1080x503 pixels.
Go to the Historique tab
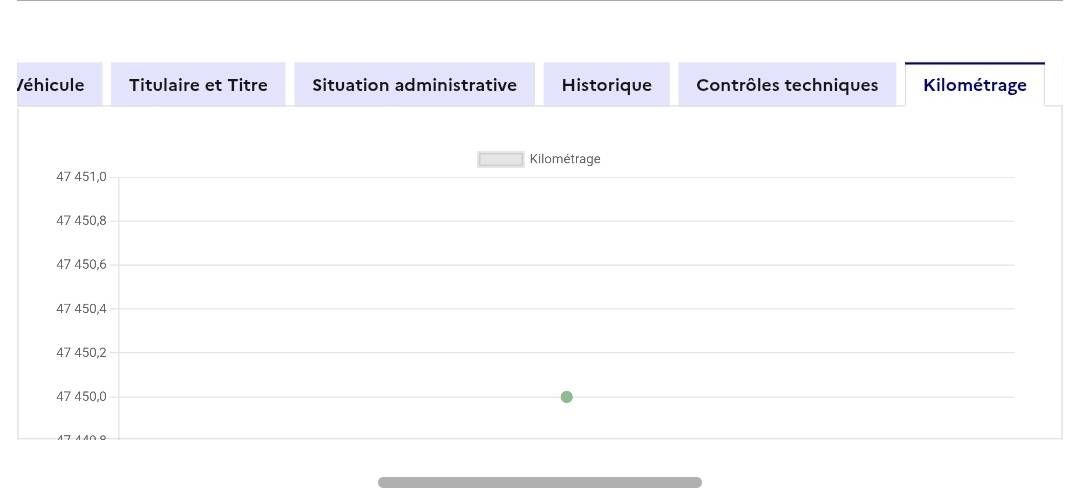606,85
